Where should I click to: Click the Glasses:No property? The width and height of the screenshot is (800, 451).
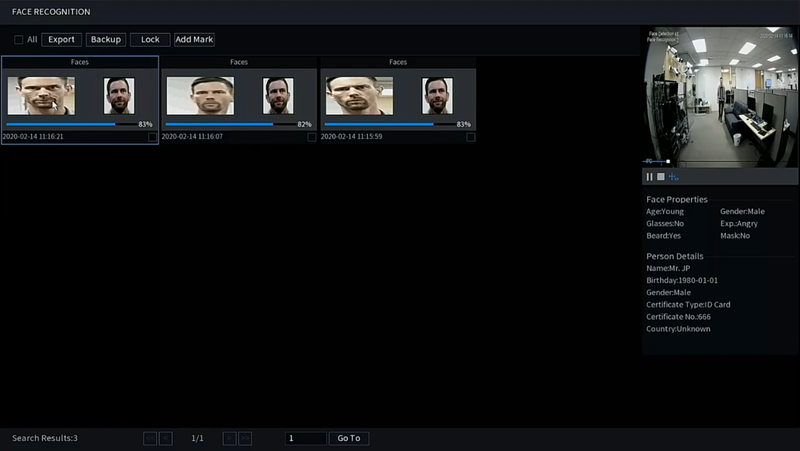pos(665,223)
